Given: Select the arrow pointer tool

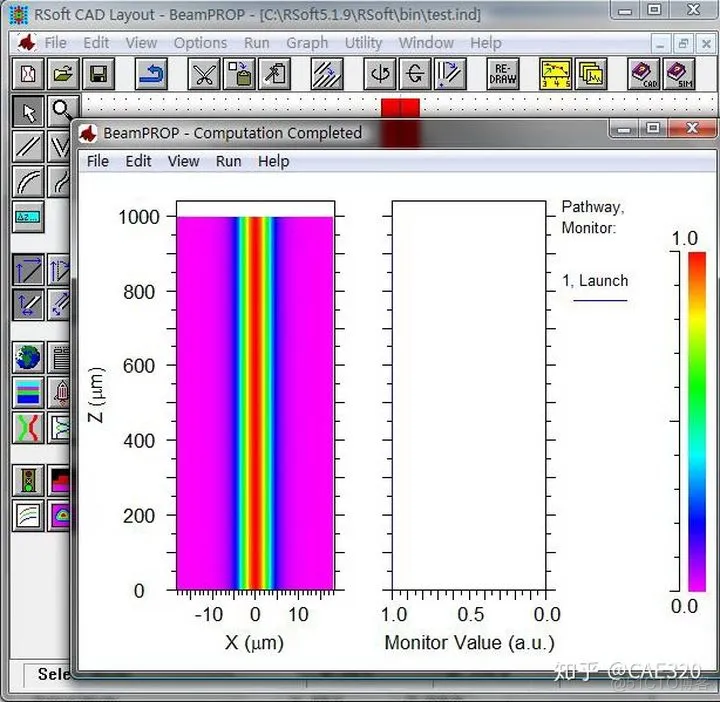Looking at the screenshot, I should (29, 111).
